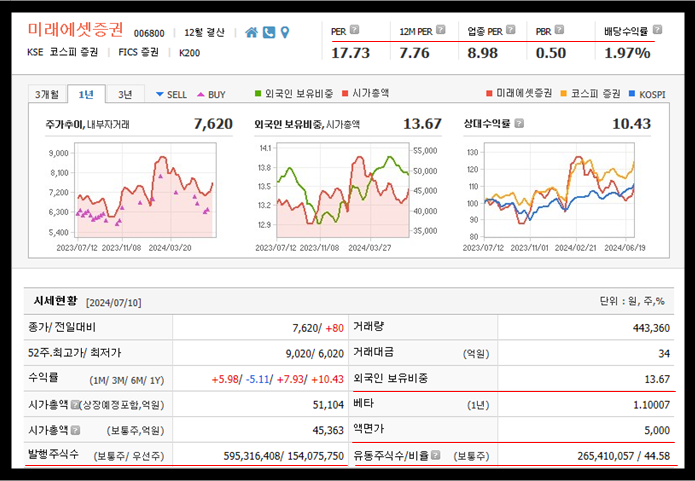Click KSE 코스피 증권 classification text
Screen dimensions: 695x481
[62, 52]
